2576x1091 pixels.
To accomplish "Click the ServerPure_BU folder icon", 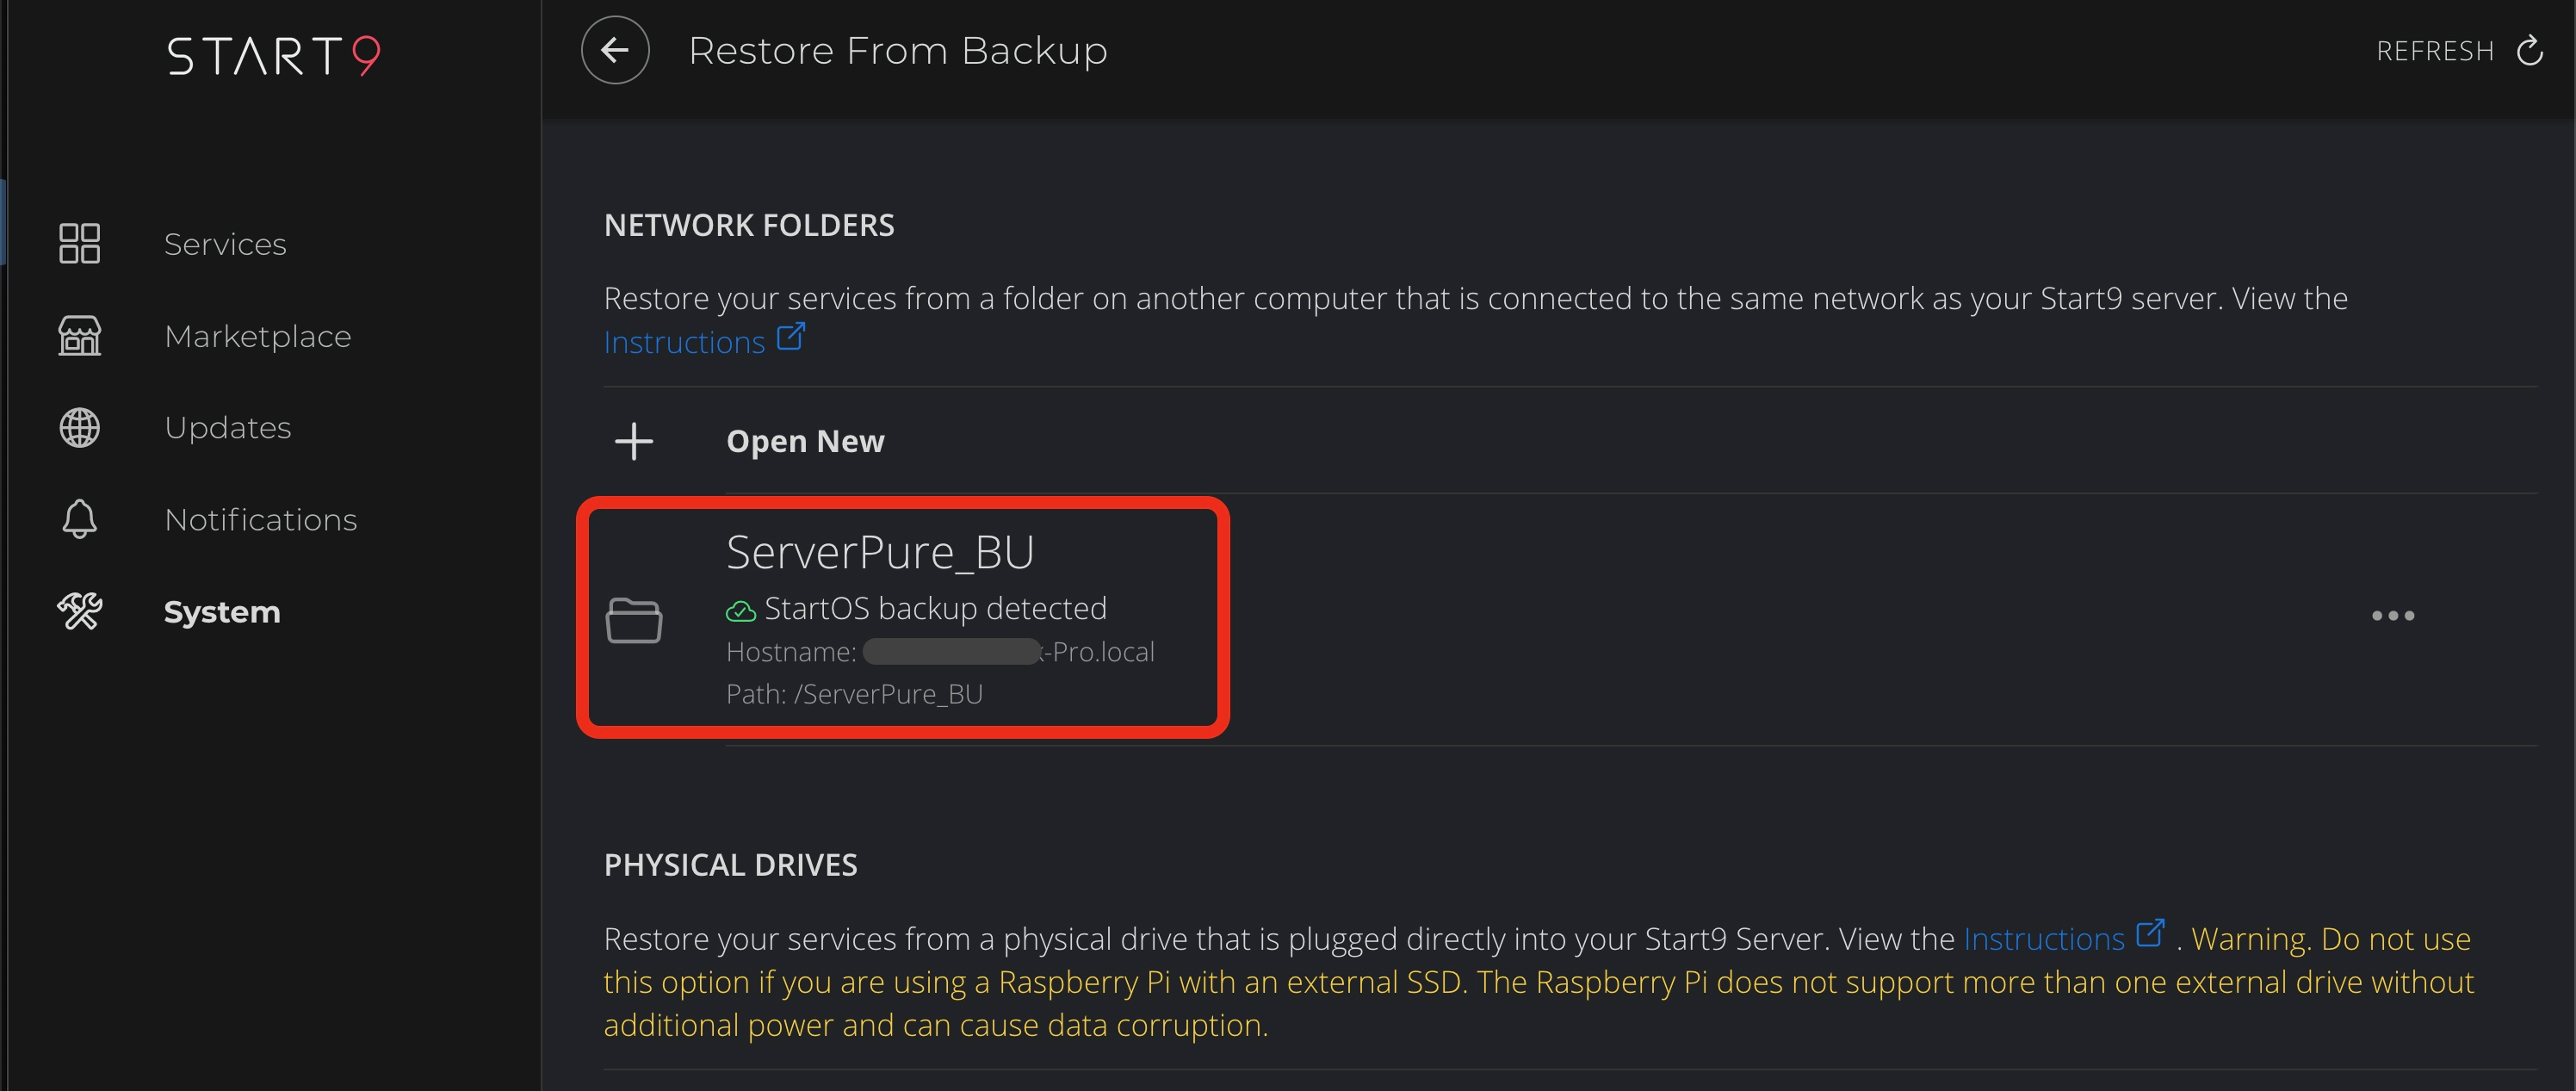I will (x=634, y=620).
